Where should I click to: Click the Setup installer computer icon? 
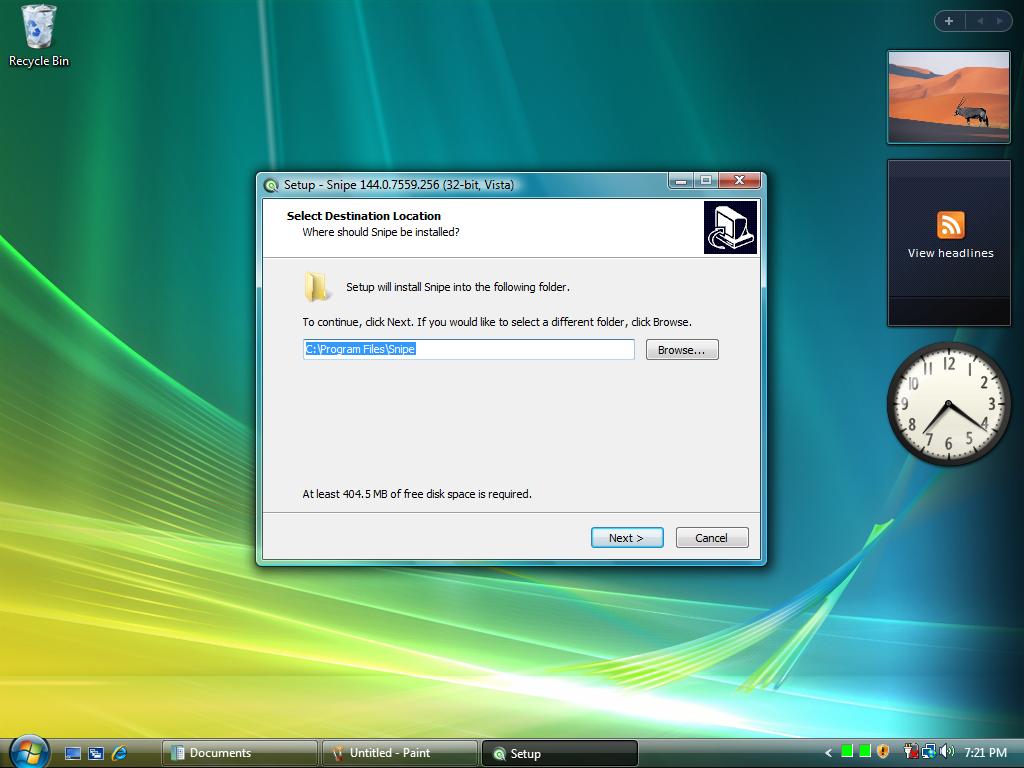click(x=730, y=227)
